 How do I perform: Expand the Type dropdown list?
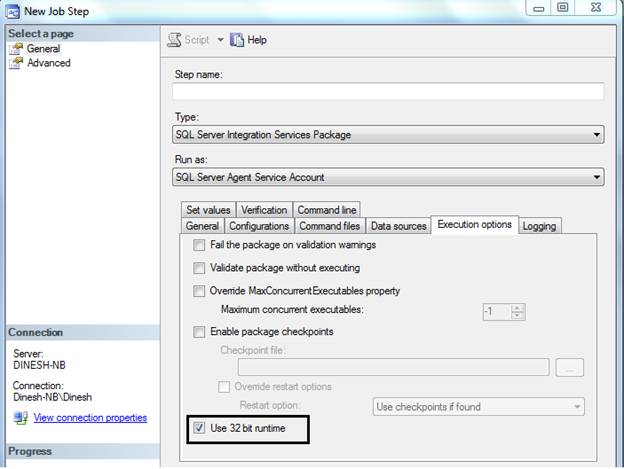596,135
